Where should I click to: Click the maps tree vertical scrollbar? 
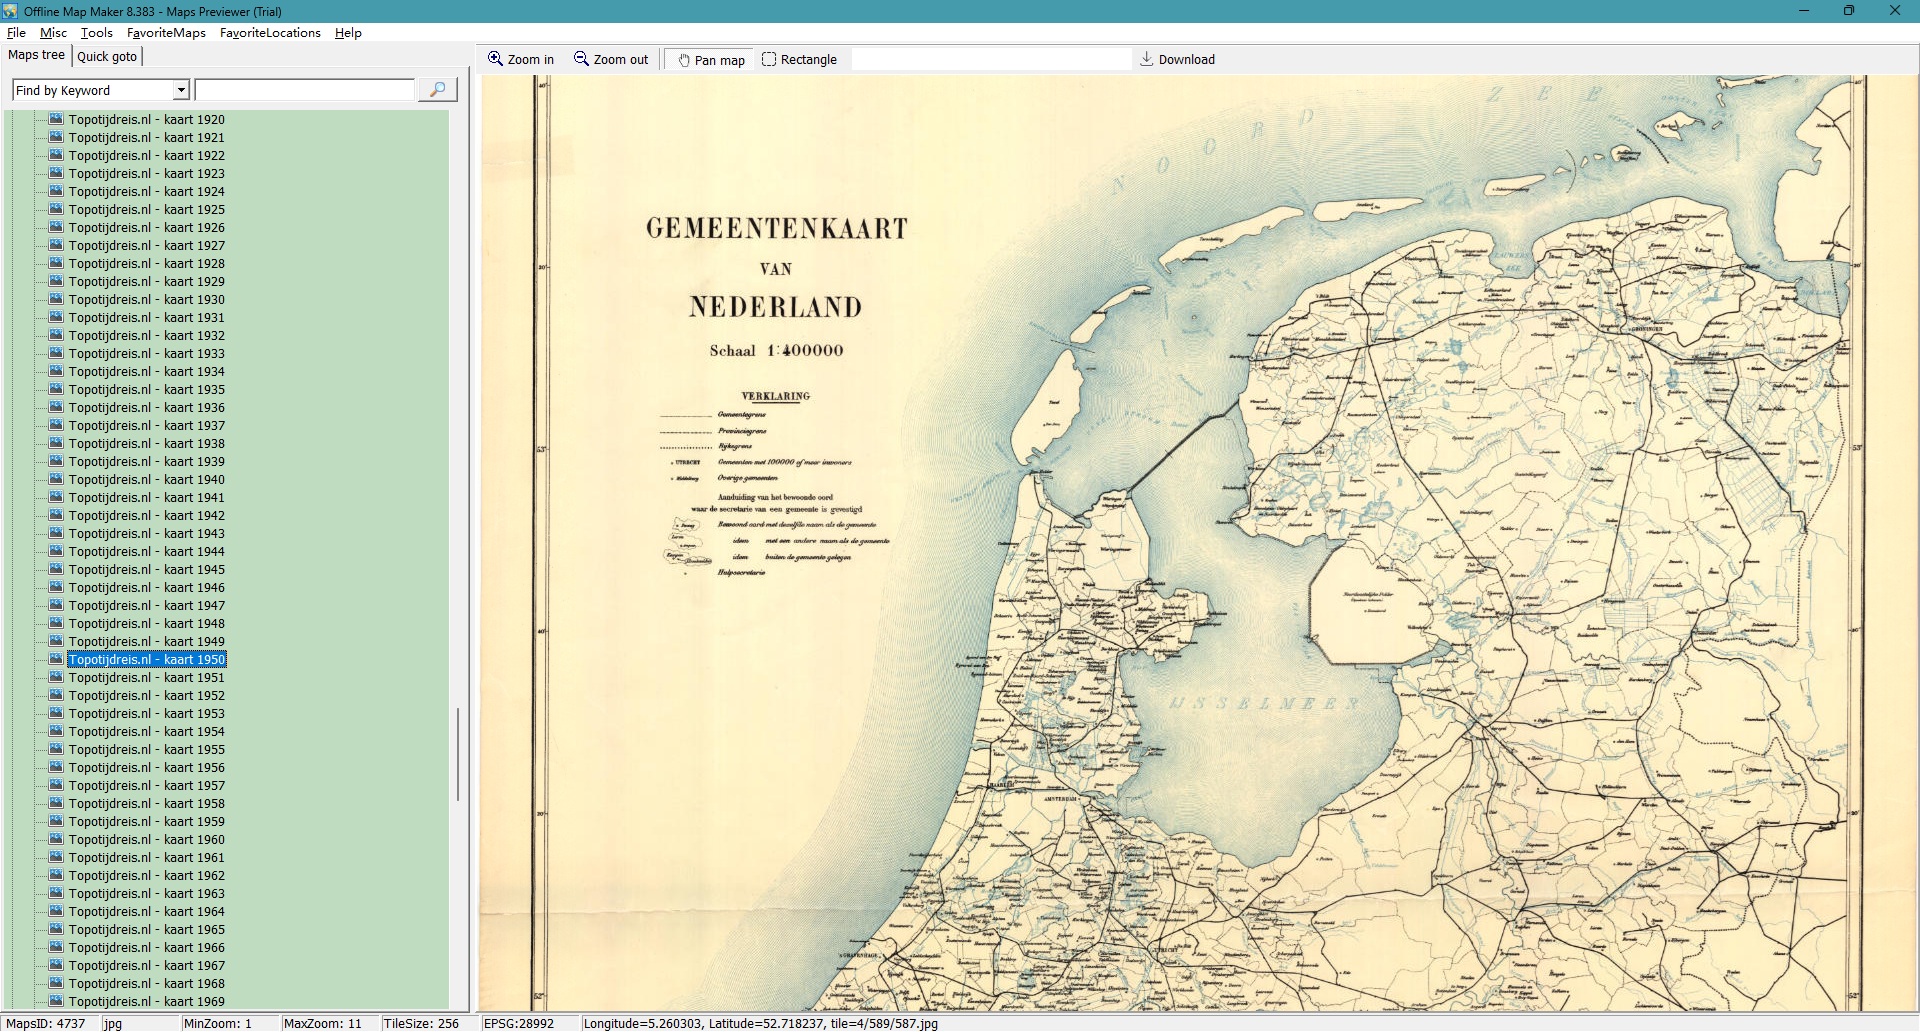tap(458, 754)
